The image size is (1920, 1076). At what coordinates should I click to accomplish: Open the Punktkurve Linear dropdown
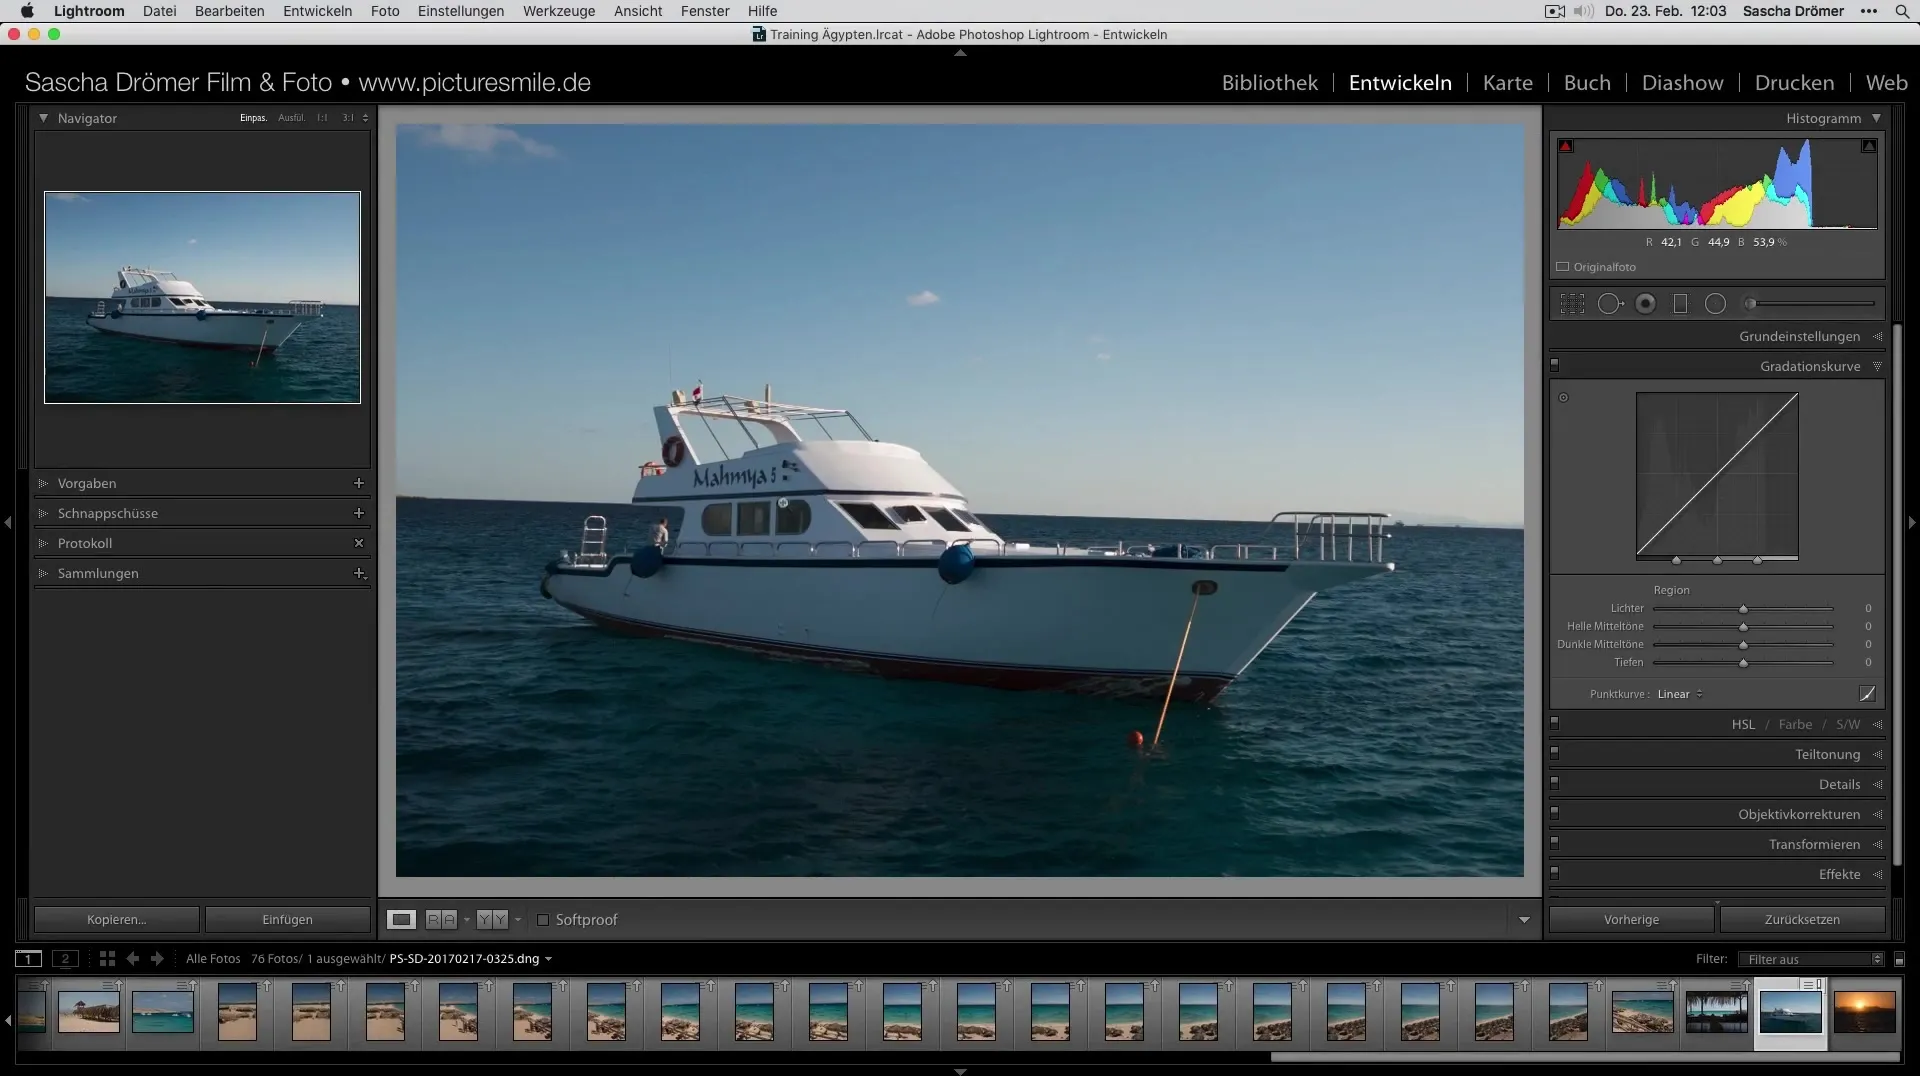(x=1680, y=694)
